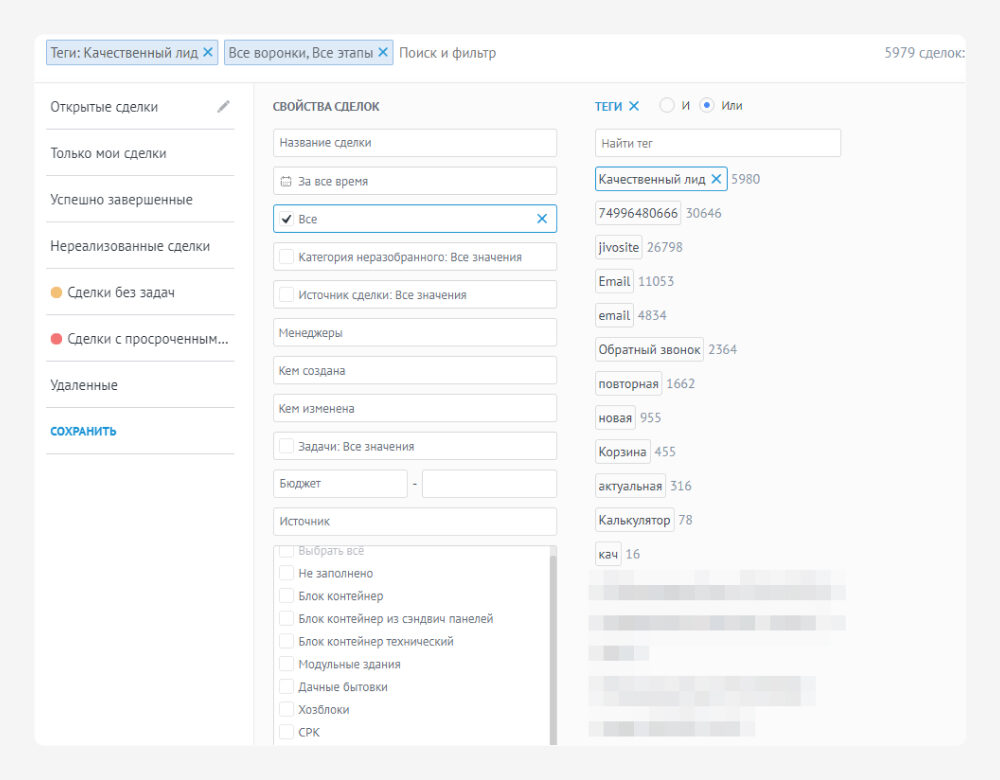The width and height of the screenshot is (1000, 780).
Task: Click the calendar icon in 'За все время'
Action: click(x=285, y=182)
